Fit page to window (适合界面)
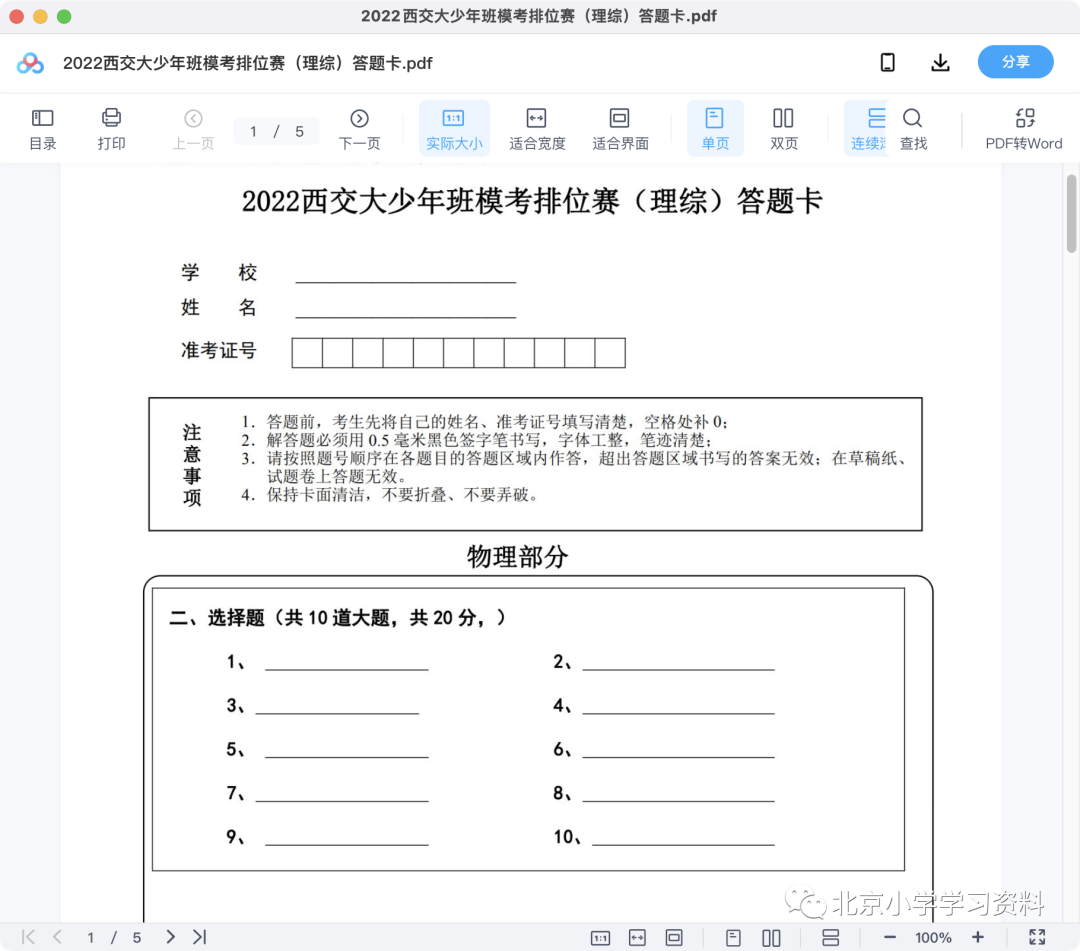The width and height of the screenshot is (1080, 951). point(620,129)
